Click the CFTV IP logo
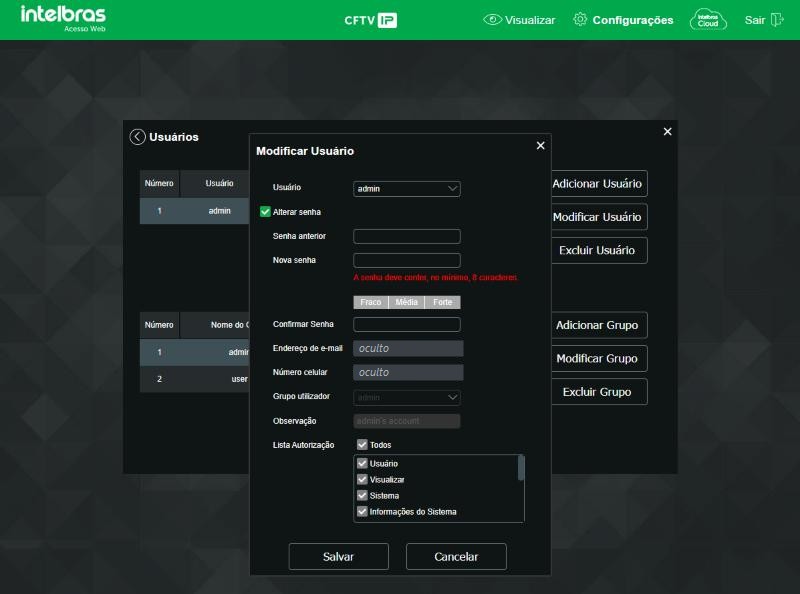 (370, 20)
